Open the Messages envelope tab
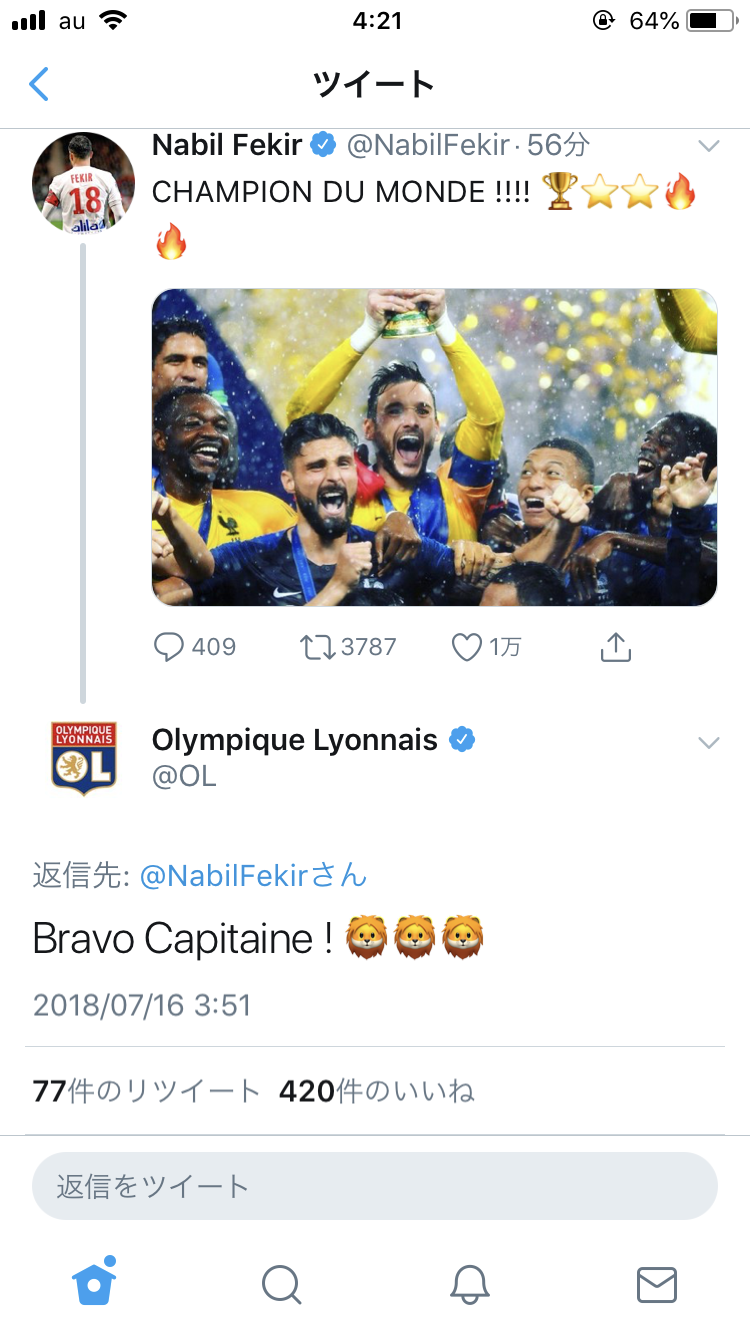The width and height of the screenshot is (750, 1334). [656, 1284]
